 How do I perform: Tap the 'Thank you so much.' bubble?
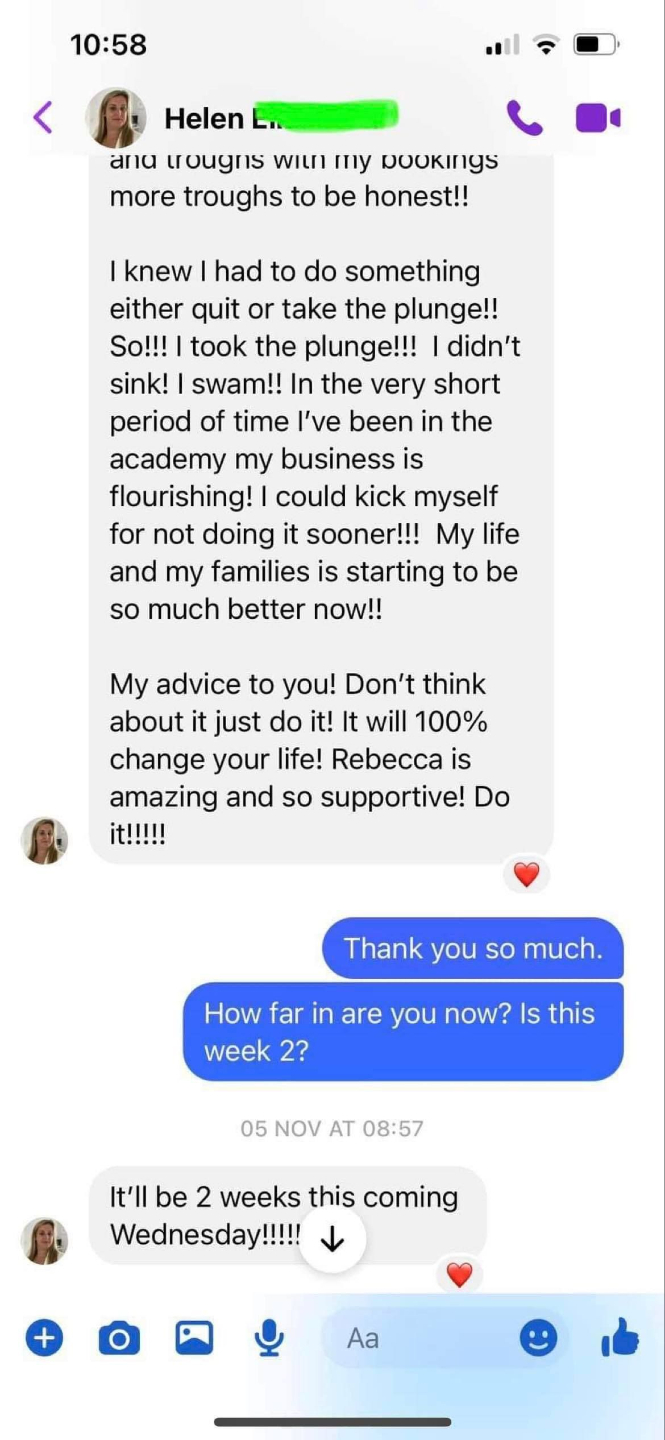pos(473,948)
